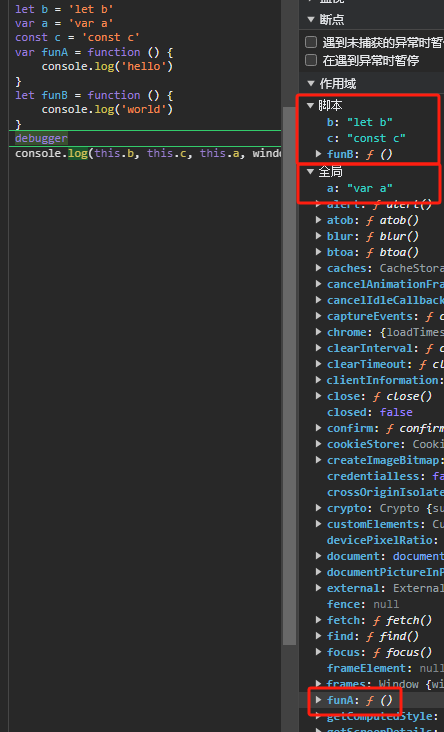The image size is (444, 732).
Task: Expand the captureEvents entry
Action: pyautogui.click(x=318, y=316)
